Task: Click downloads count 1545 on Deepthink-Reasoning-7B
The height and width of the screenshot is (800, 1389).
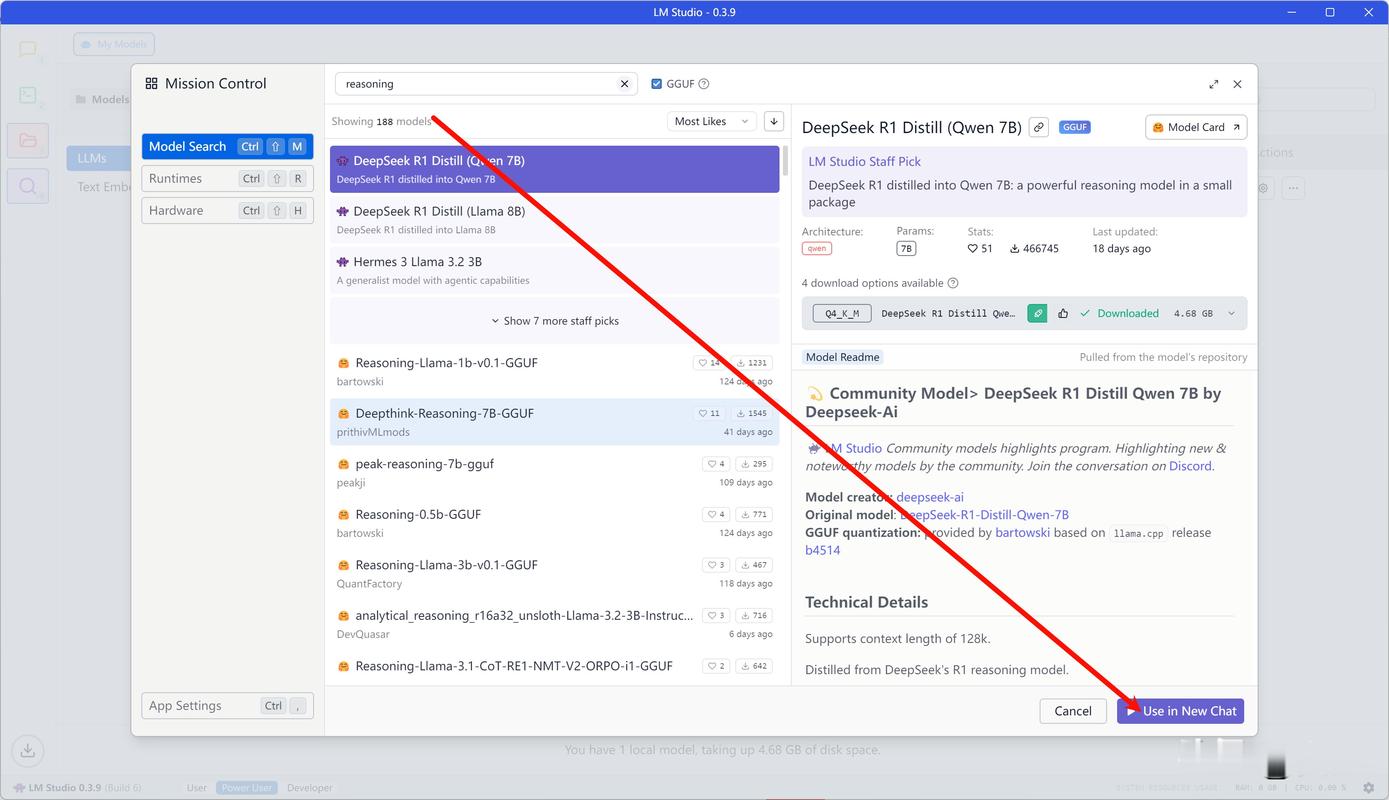Action: (751, 413)
